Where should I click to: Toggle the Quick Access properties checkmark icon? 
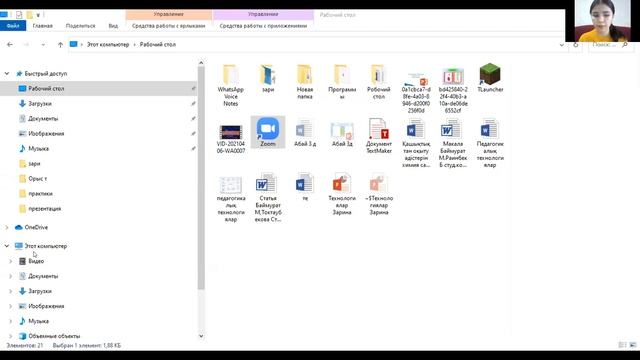(19, 15)
